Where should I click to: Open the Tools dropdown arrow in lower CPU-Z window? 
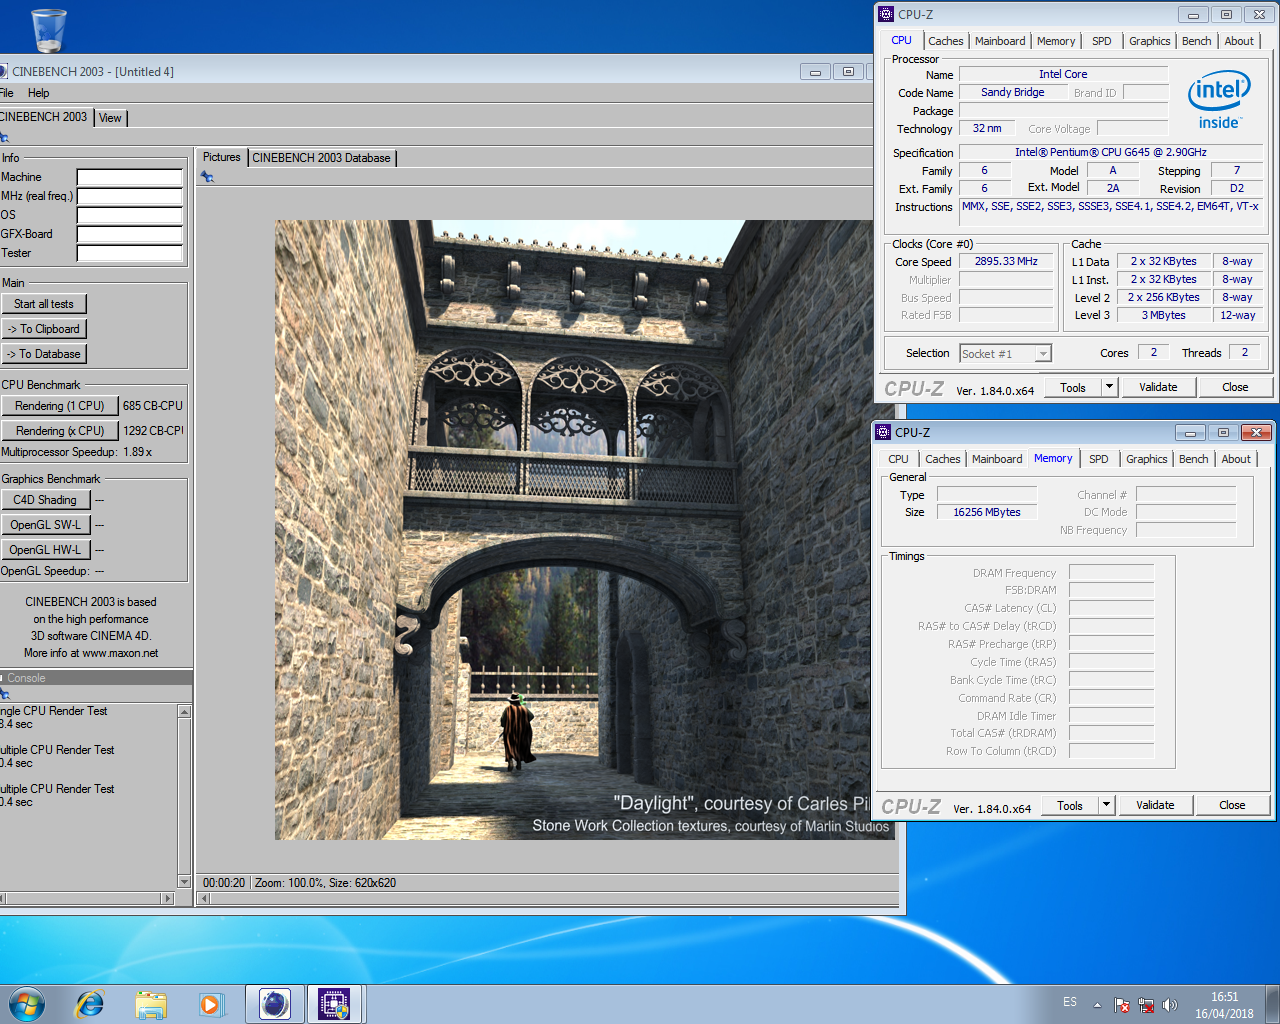tap(1105, 805)
